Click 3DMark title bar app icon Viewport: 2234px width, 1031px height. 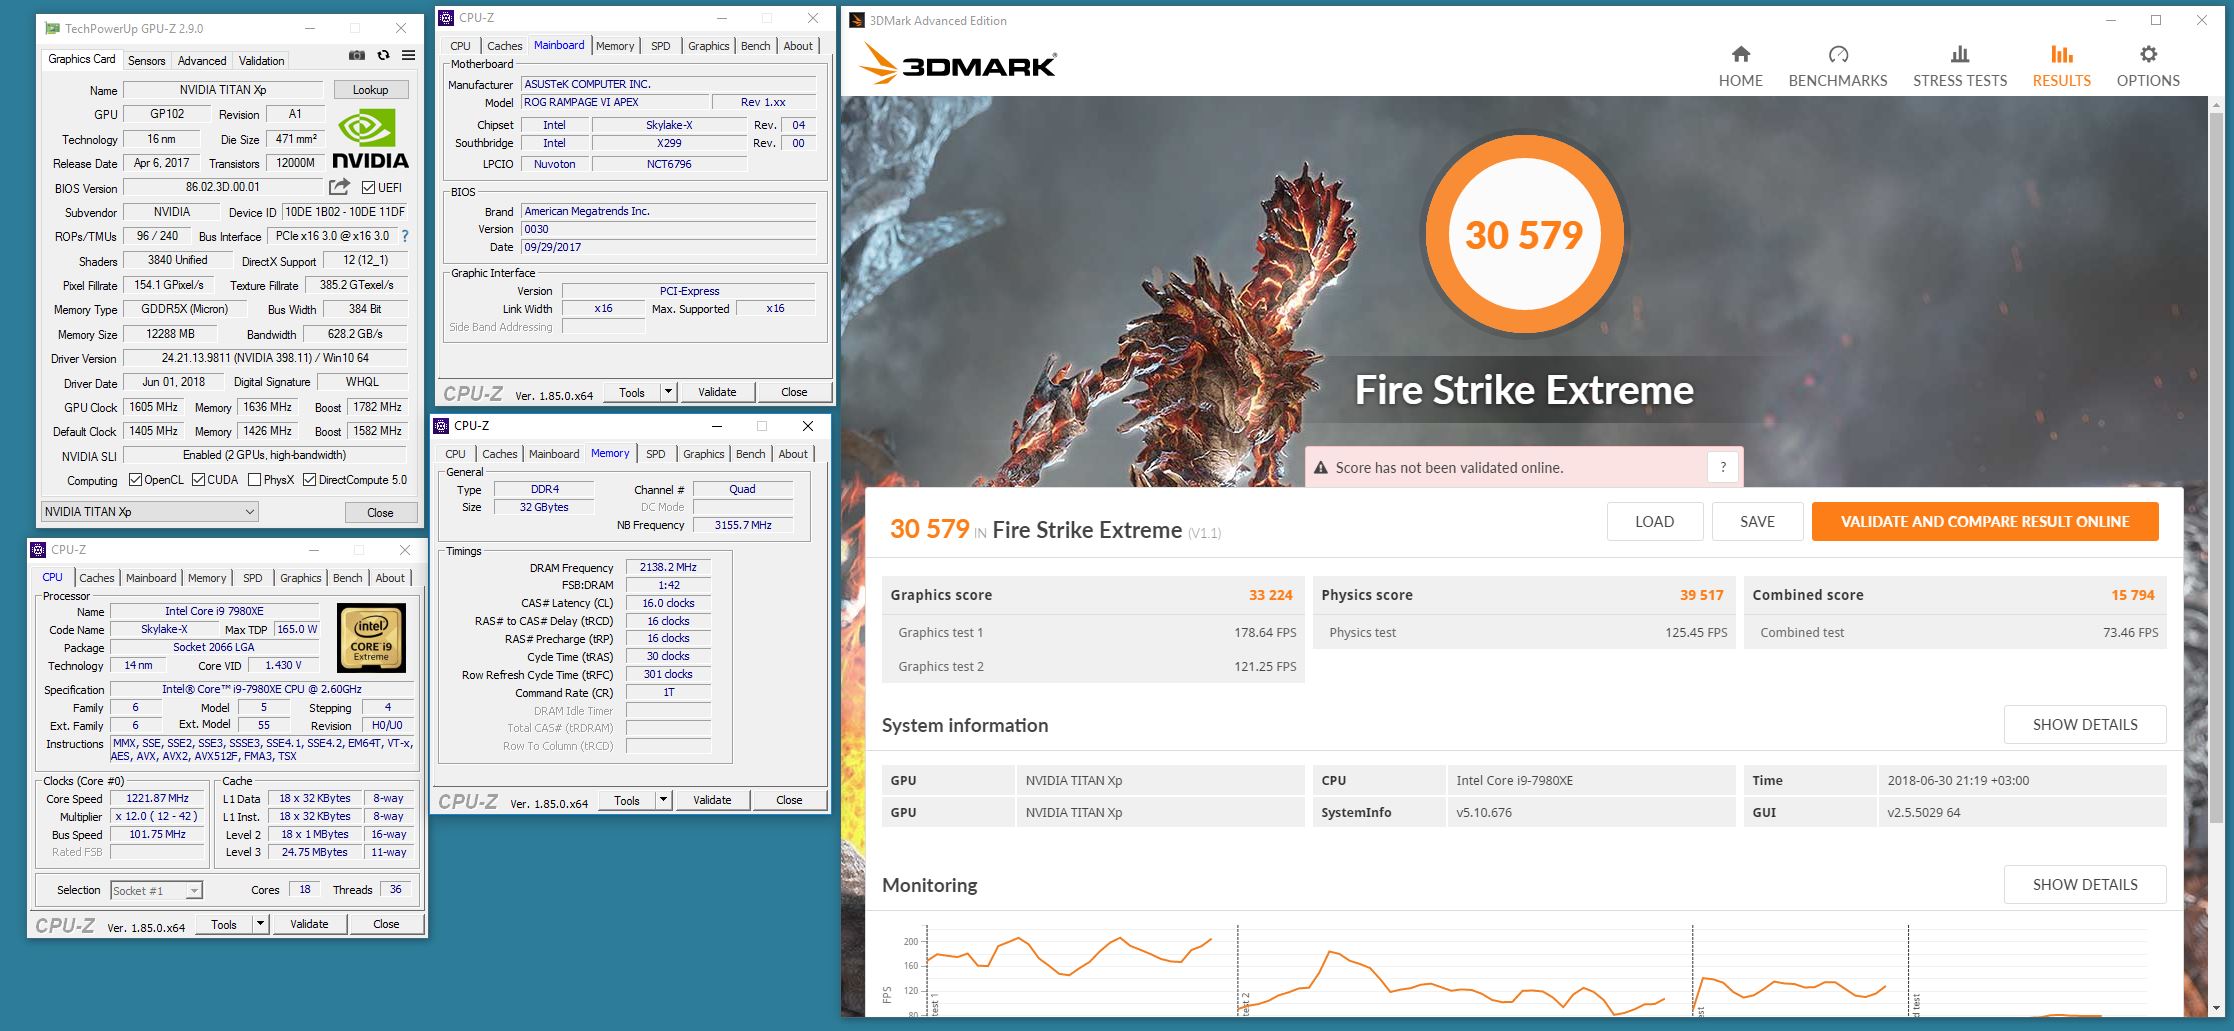857,20
